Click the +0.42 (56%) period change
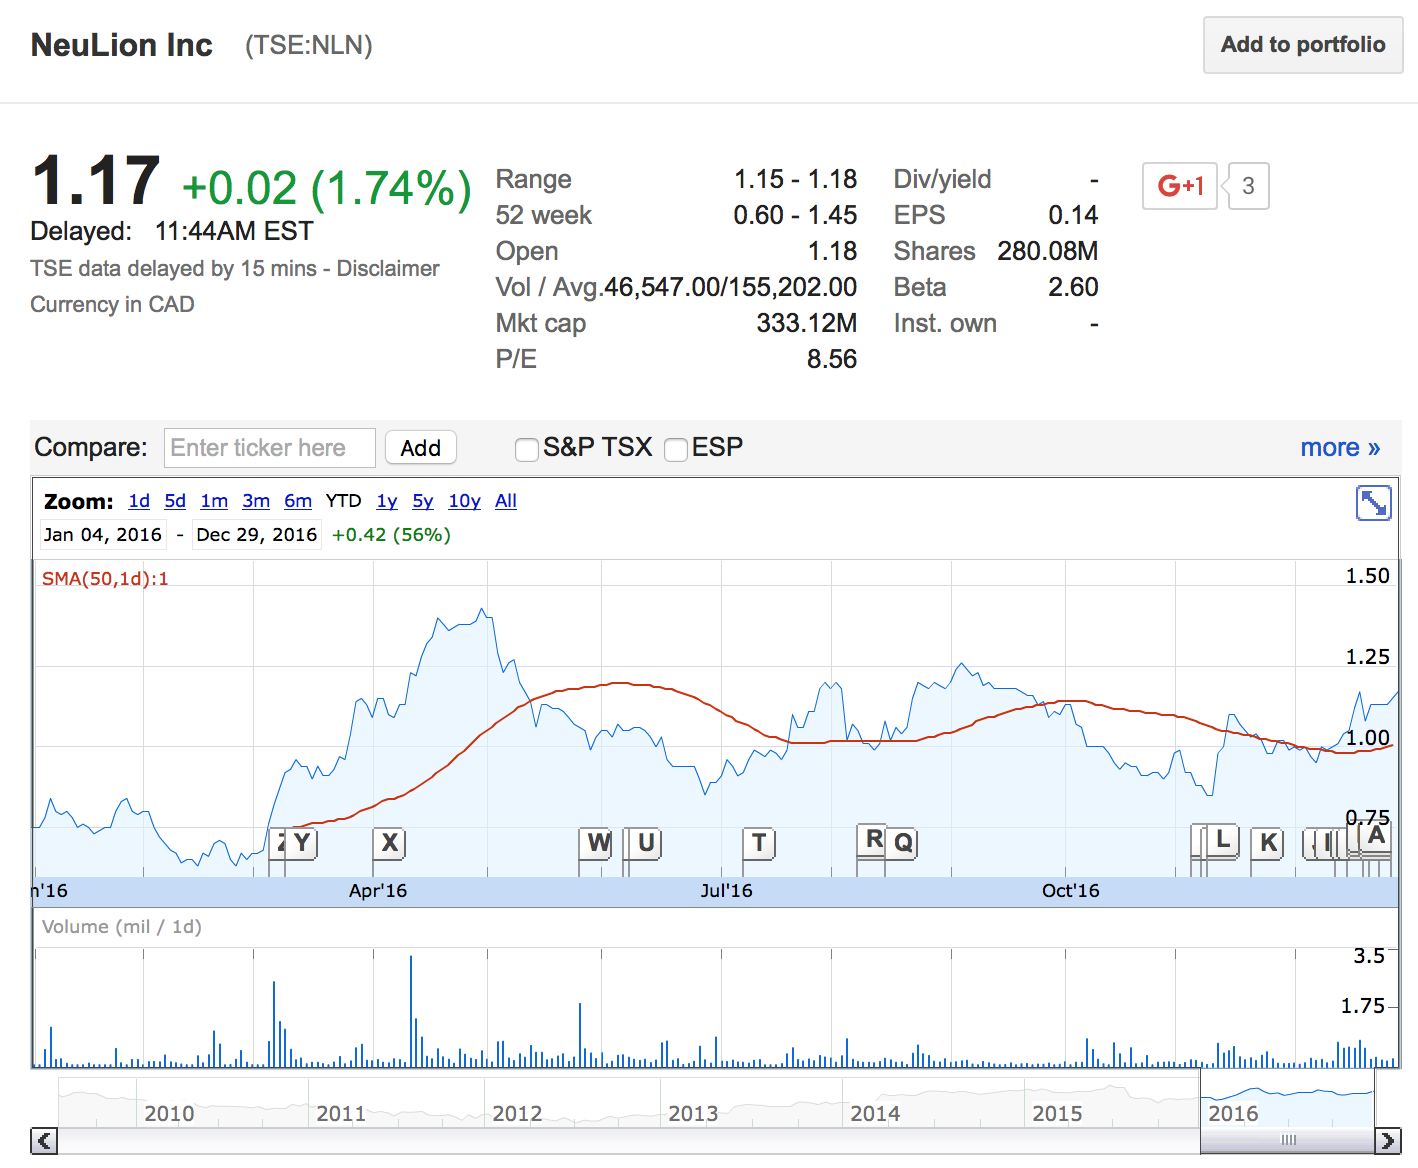The width and height of the screenshot is (1418, 1168). 391,535
